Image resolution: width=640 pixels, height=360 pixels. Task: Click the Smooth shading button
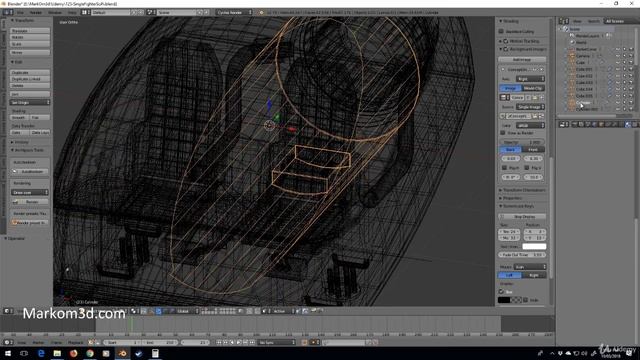point(19,118)
